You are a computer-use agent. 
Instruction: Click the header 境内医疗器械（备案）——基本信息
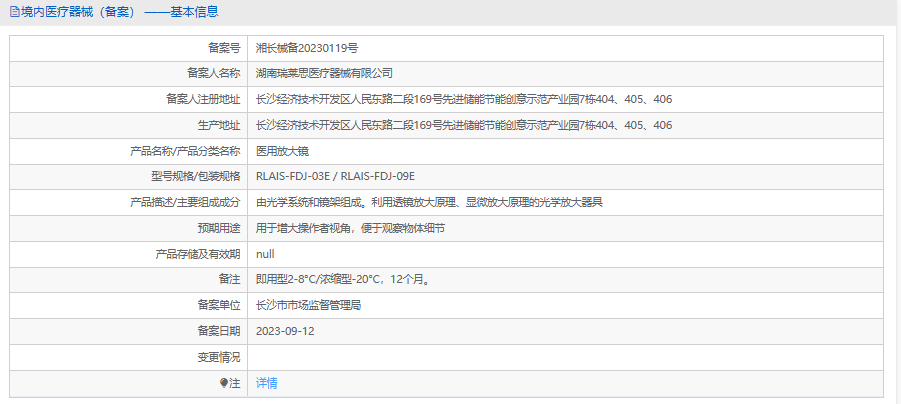pyautogui.click(x=120, y=11)
